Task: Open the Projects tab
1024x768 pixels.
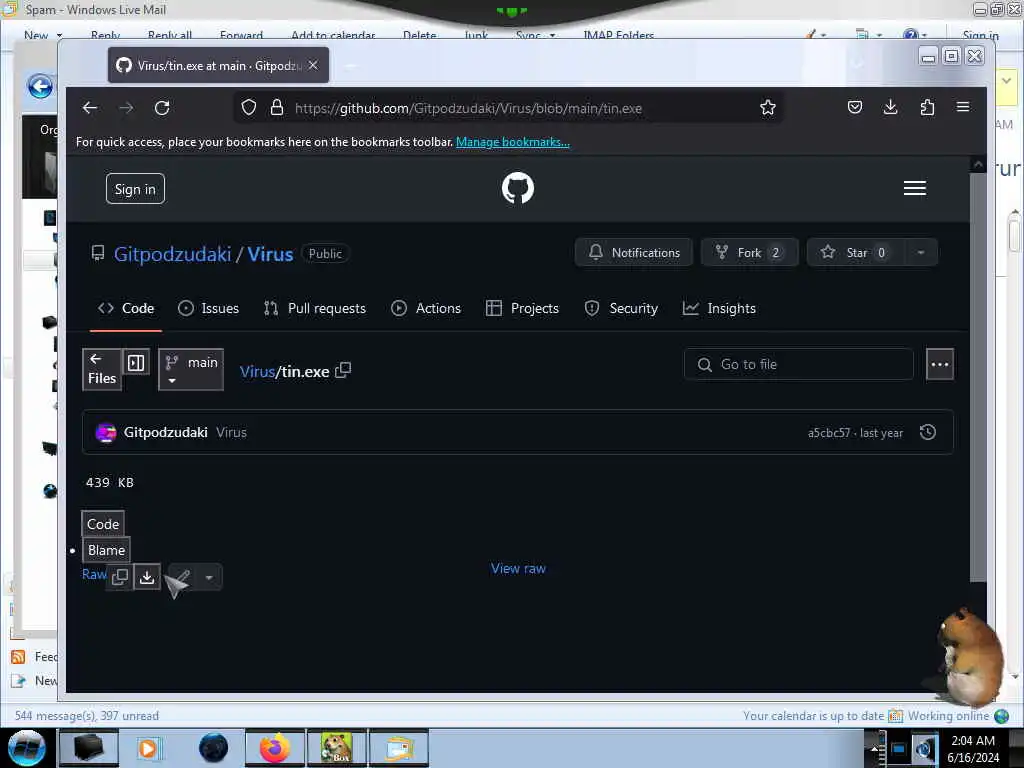Action: [x=522, y=308]
